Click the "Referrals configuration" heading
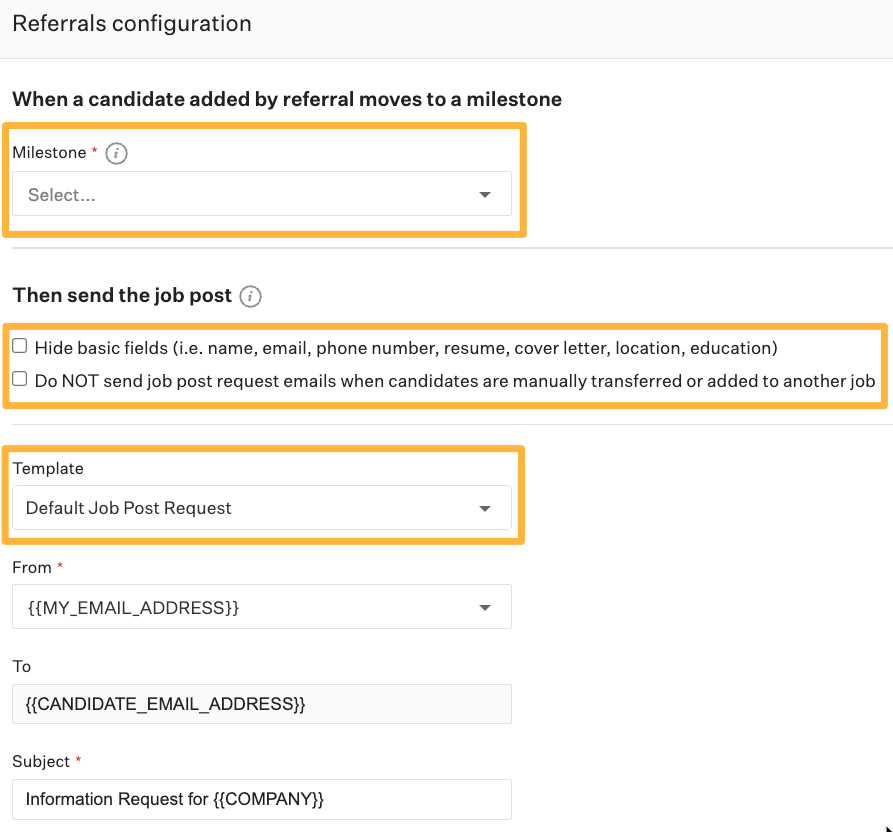 [x=132, y=23]
